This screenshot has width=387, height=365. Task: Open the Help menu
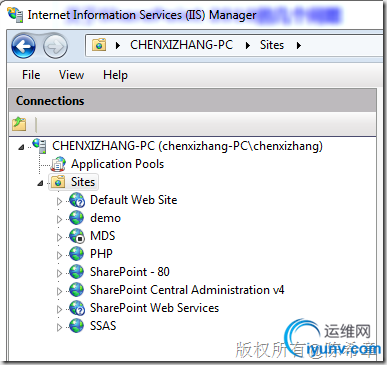pyautogui.click(x=115, y=75)
